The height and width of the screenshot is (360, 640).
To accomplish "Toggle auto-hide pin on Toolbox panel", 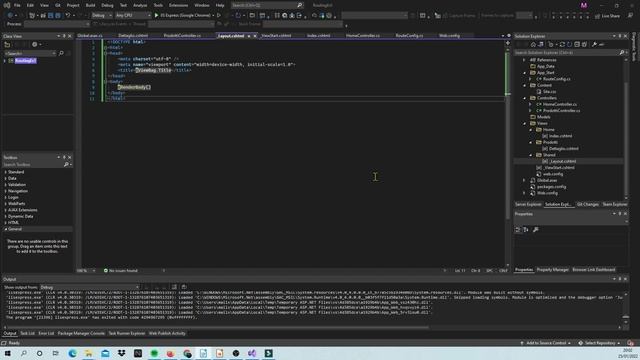I will pos(64,157).
